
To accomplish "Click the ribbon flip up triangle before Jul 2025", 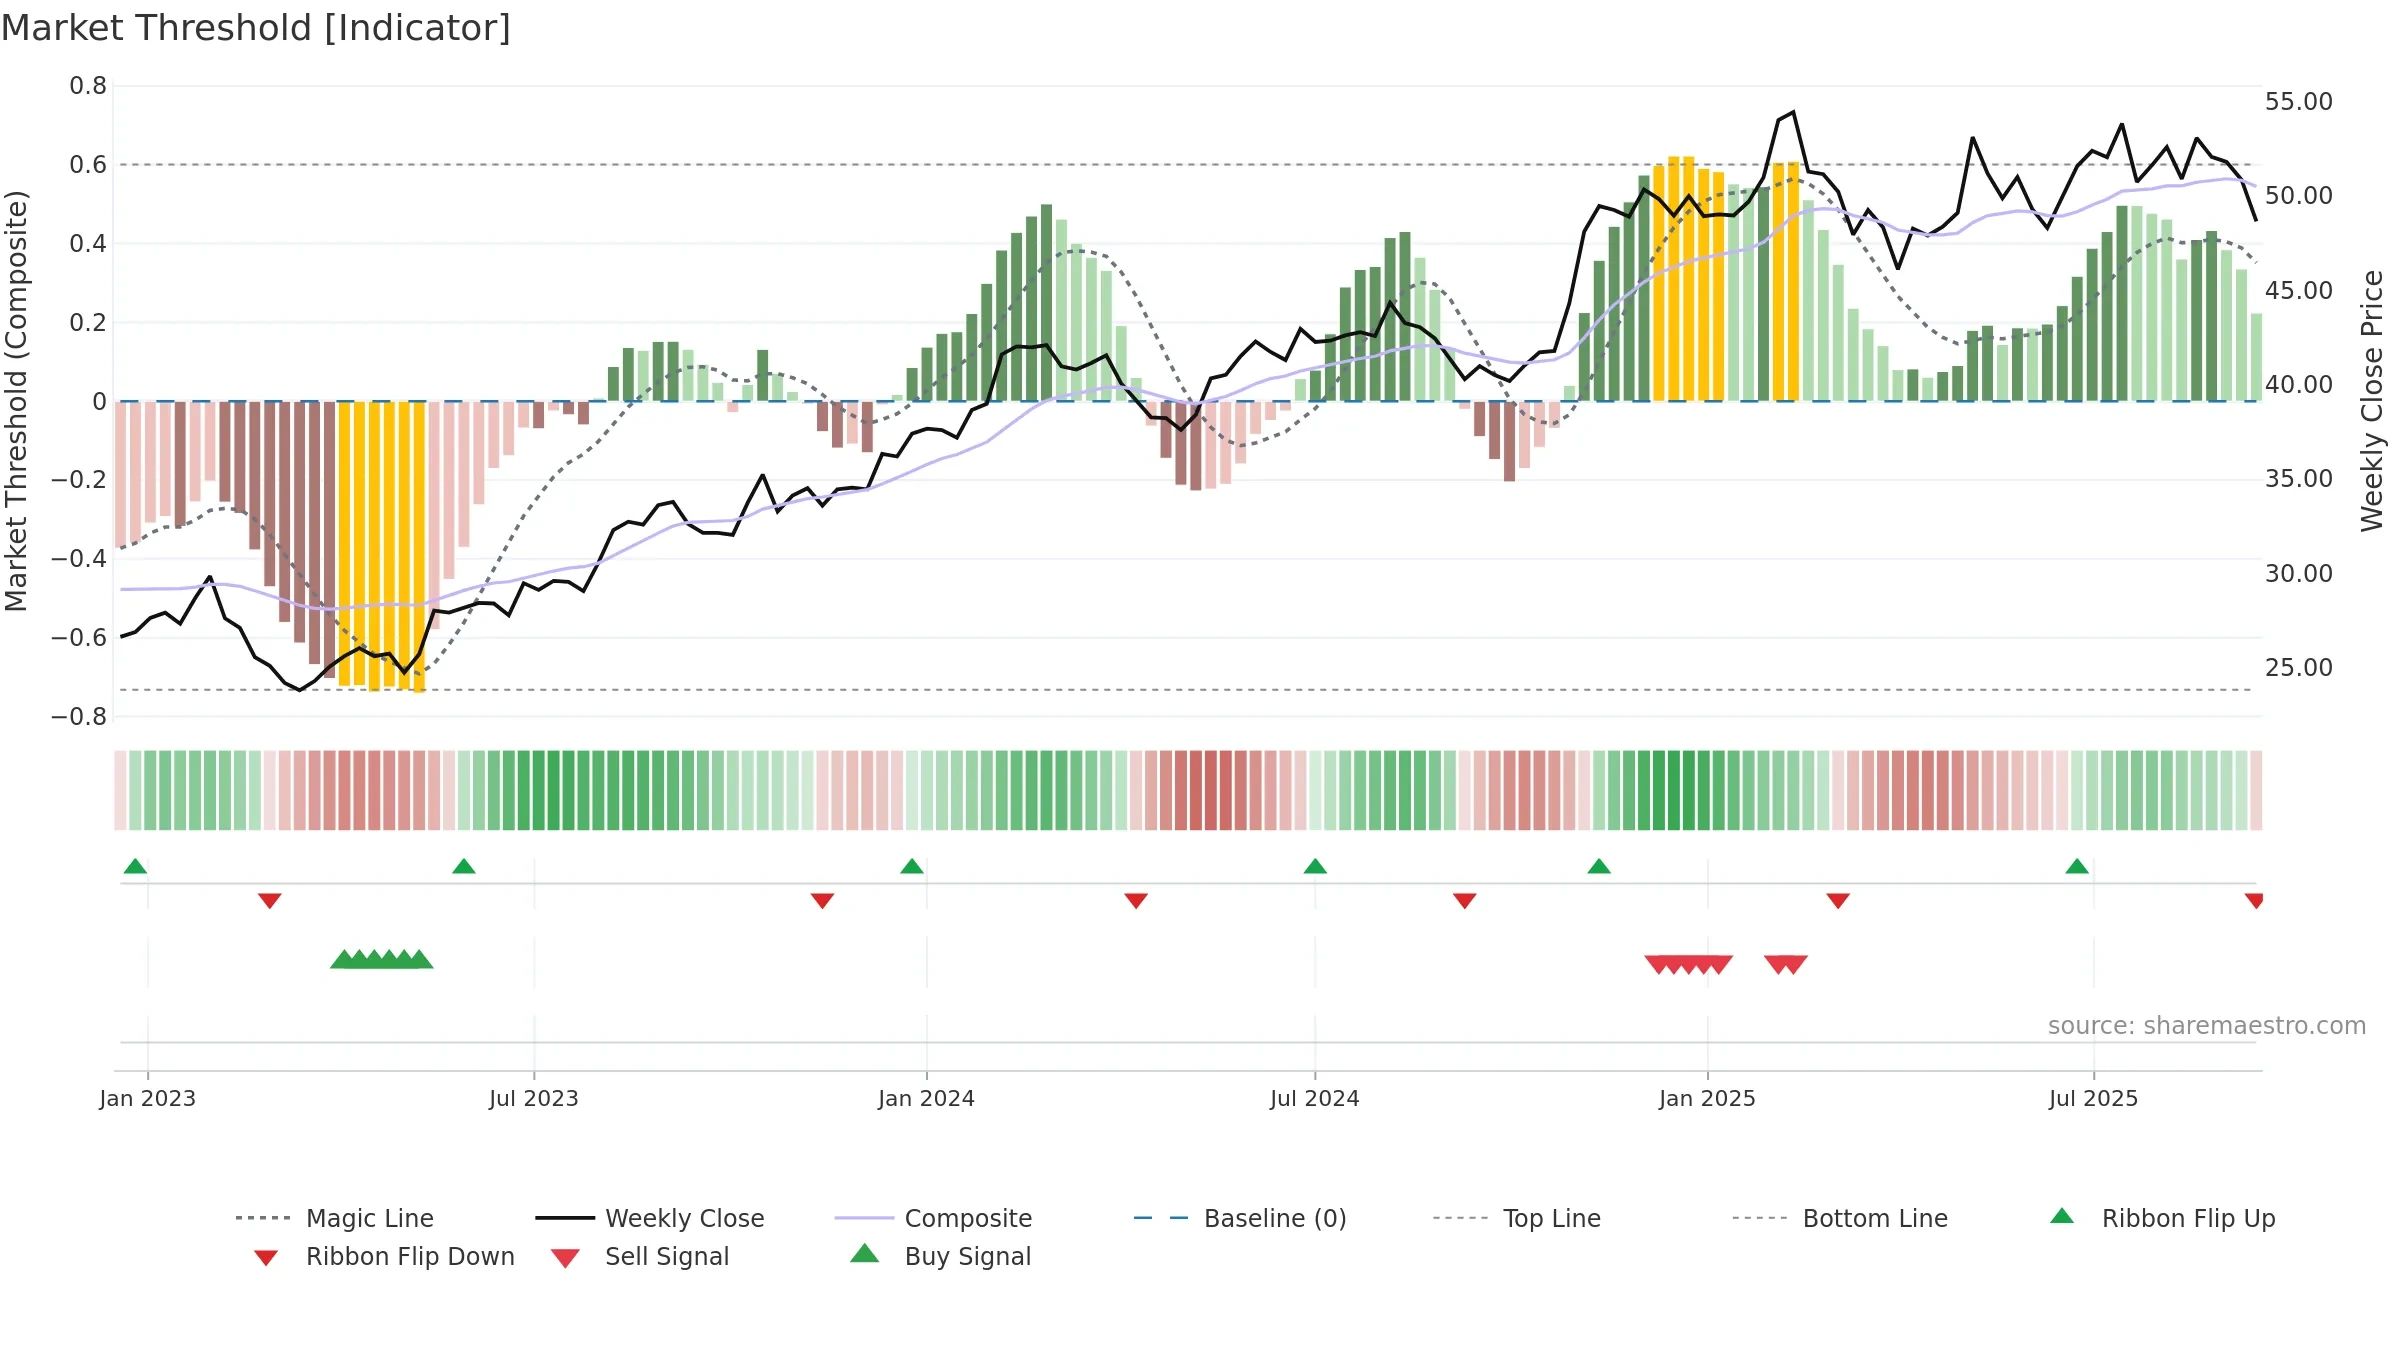I will (x=2077, y=866).
